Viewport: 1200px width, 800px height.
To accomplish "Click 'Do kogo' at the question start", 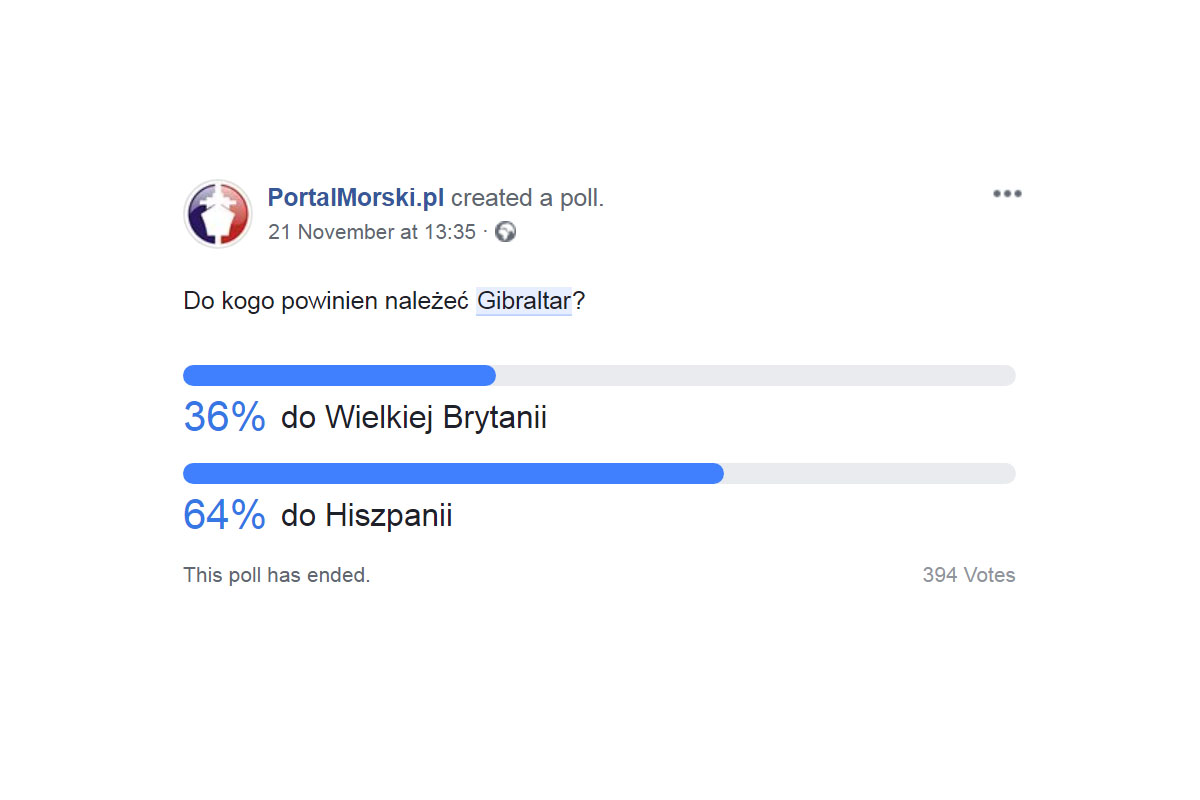I will point(221,301).
